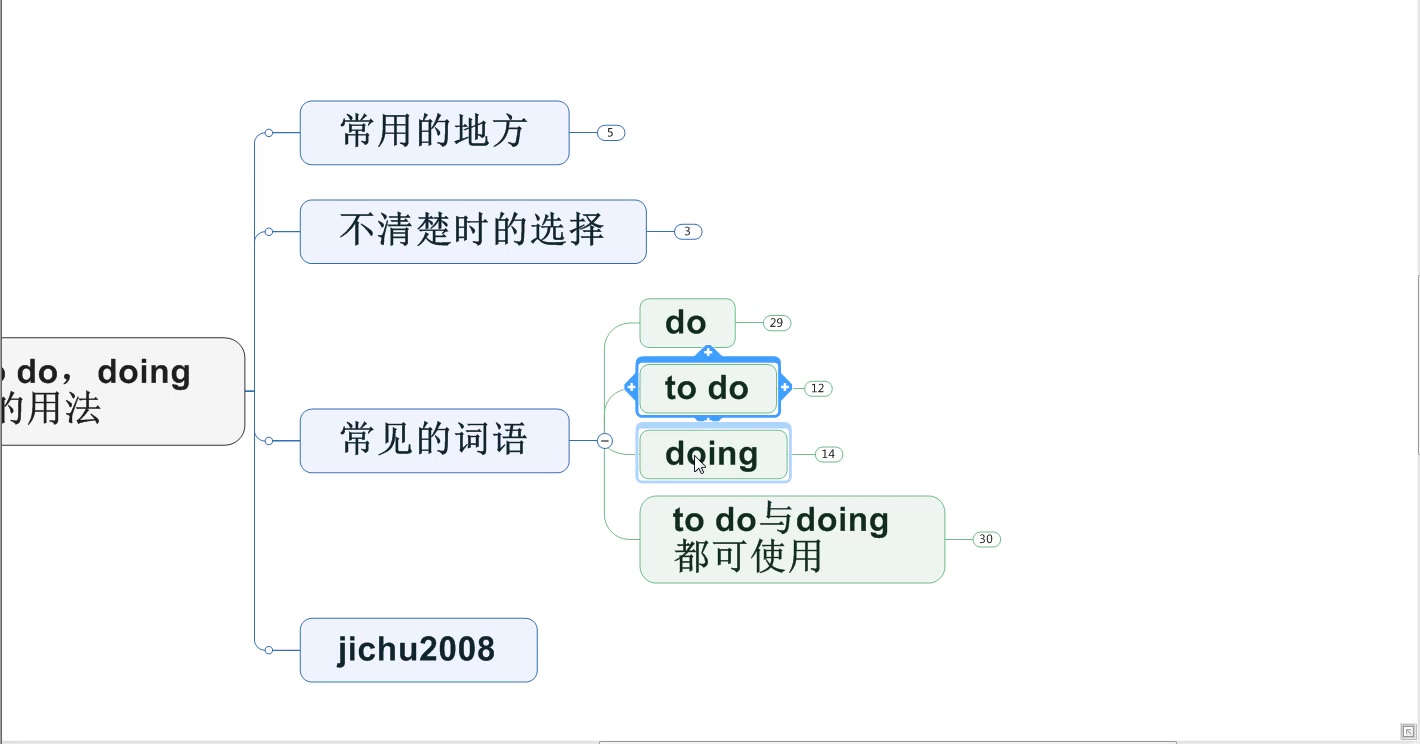
Task: Select the central do, doing 的用法 topic
Action: coord(122,391)
